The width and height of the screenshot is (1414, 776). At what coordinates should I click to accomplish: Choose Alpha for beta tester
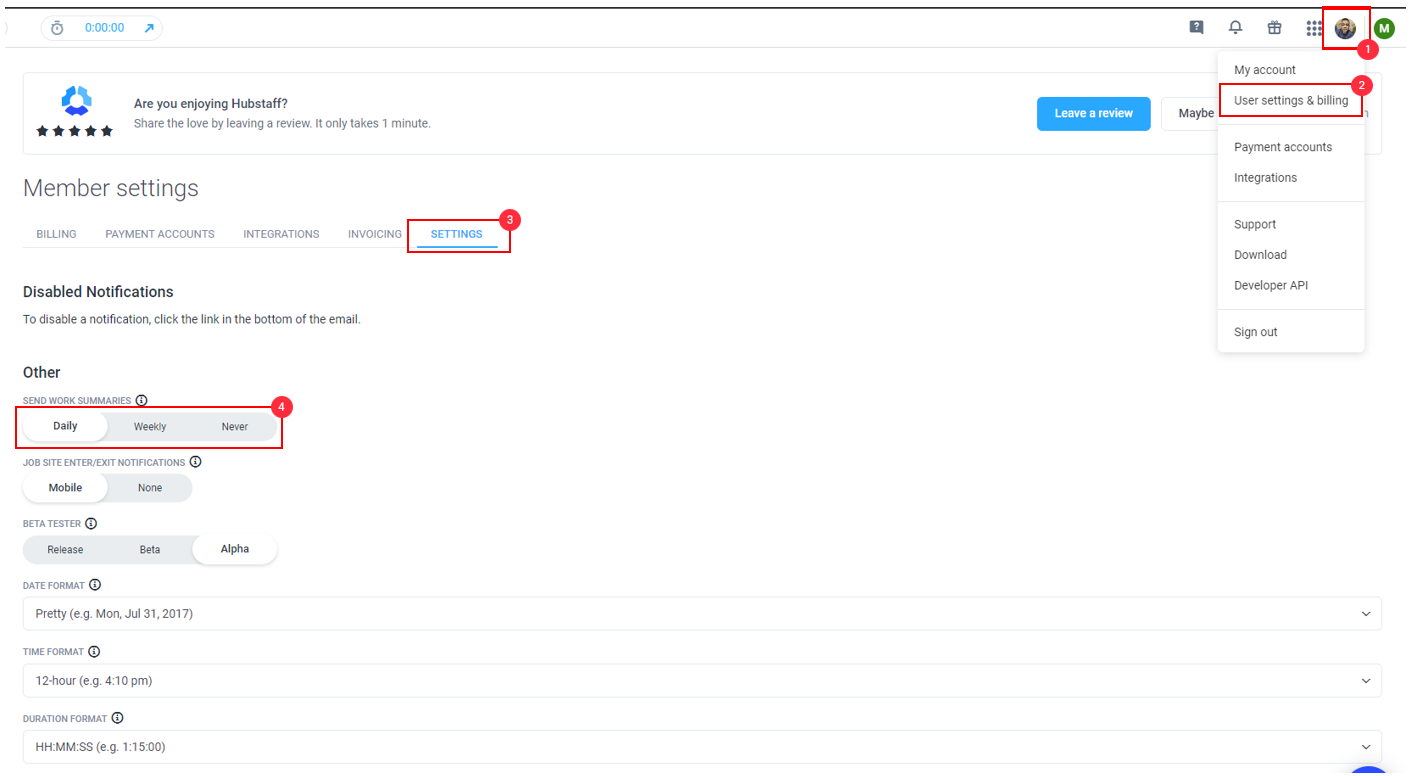[235, 549]
